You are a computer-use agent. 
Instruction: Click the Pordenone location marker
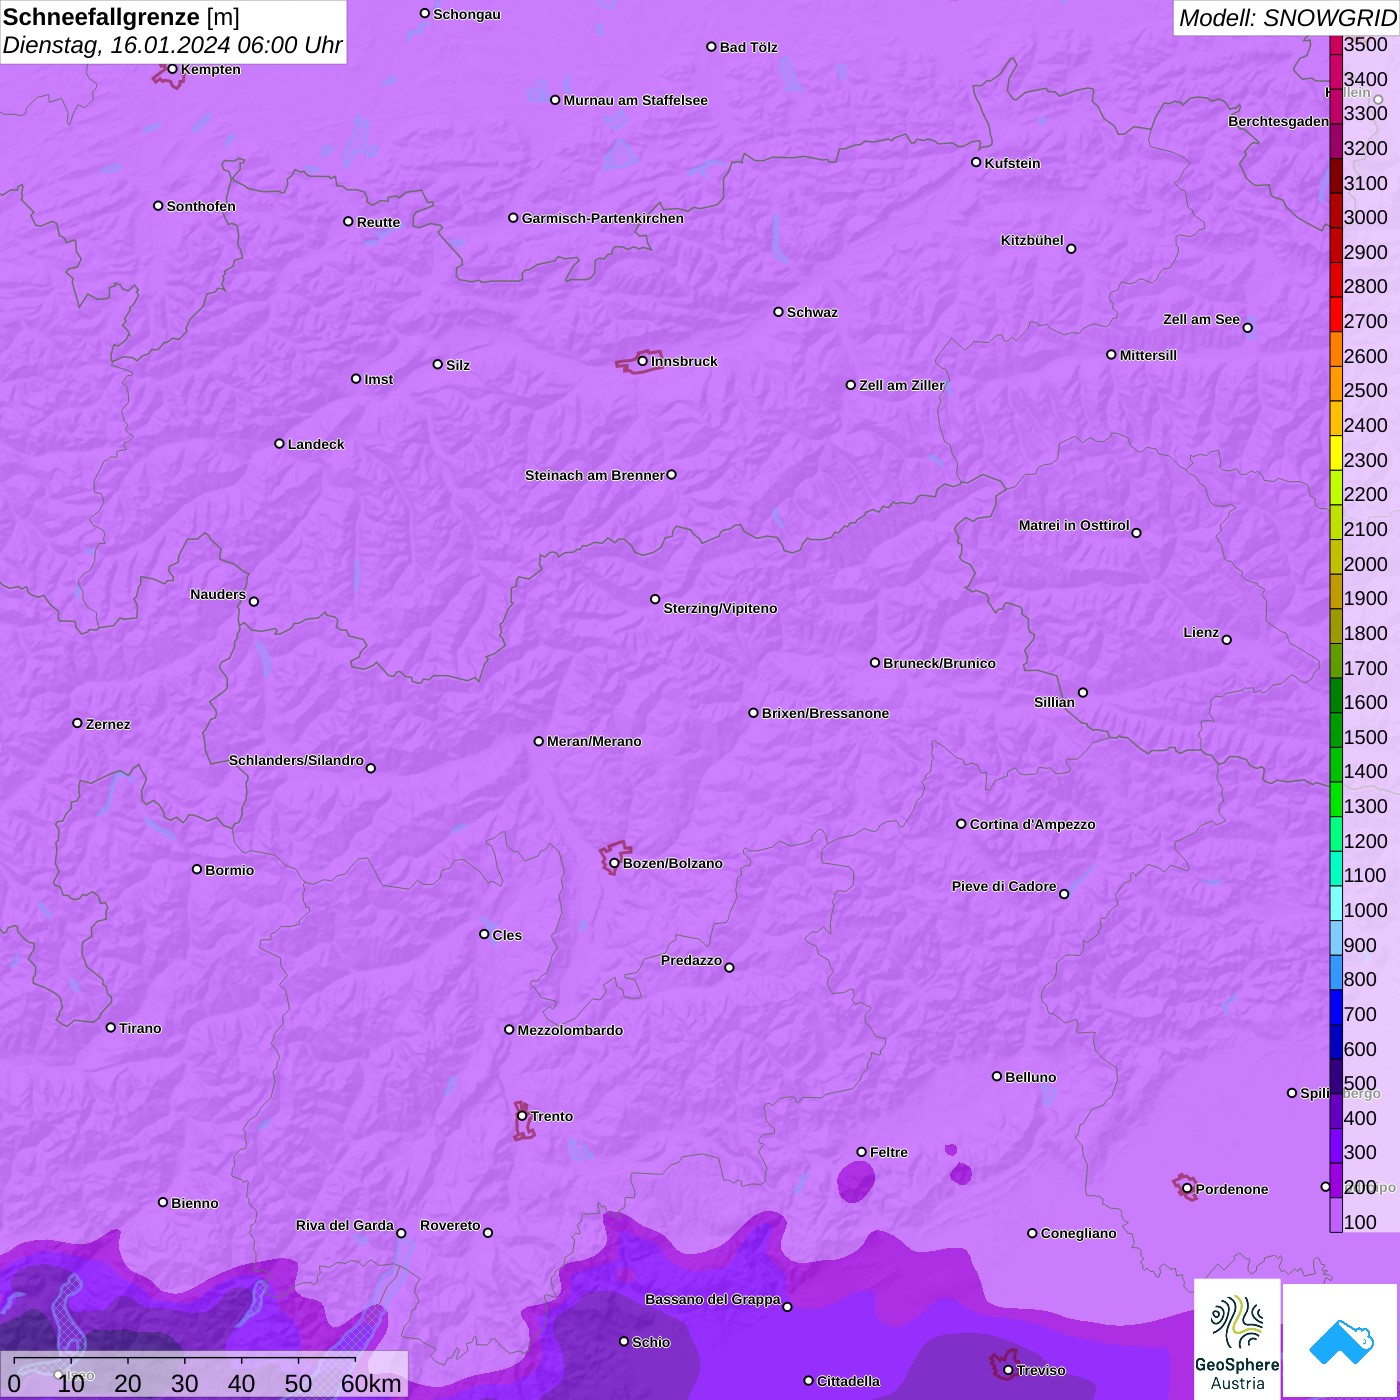[1187, 1189]
